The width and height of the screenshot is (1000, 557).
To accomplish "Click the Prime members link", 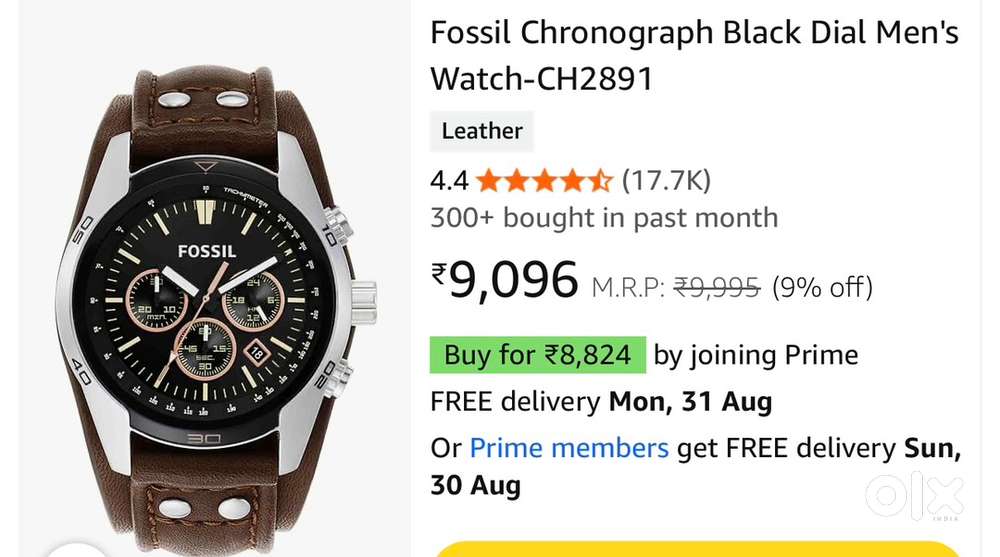I will (x=569, y=448).
